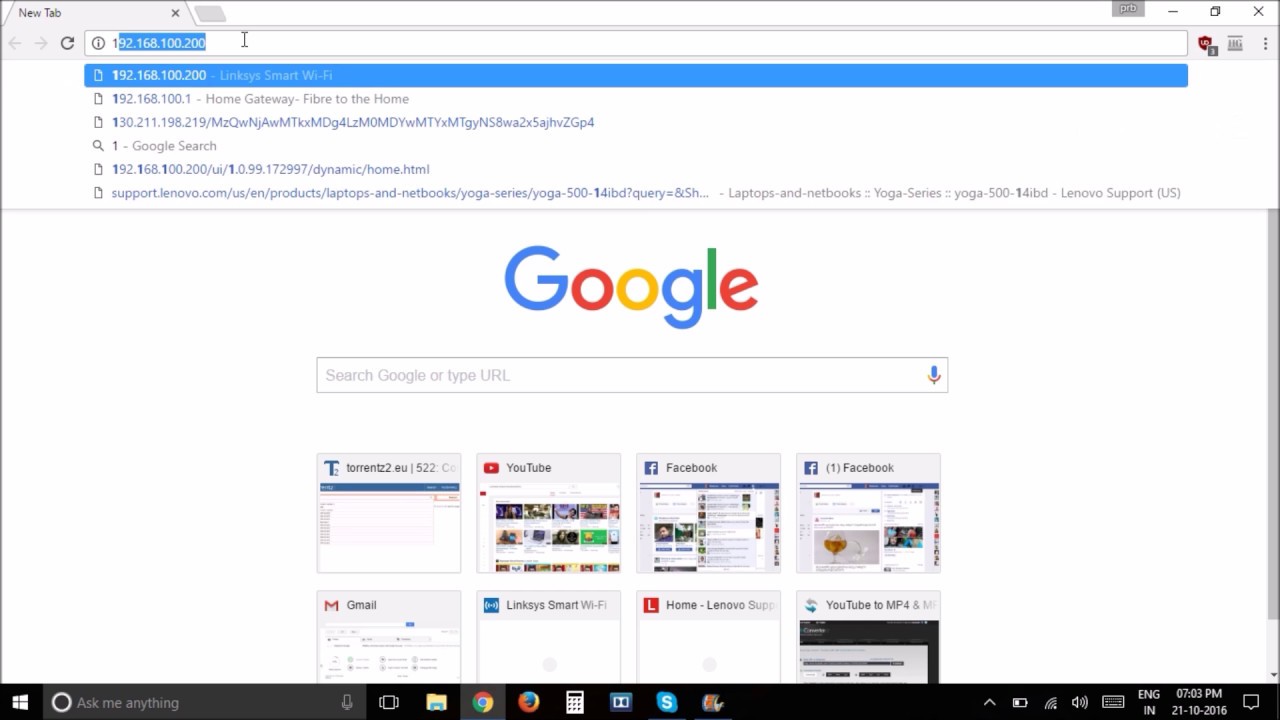1280x720 pixels.
Task: Select the support.lenovo.com yoga-500 suggestion
Action: pos(636,193)
